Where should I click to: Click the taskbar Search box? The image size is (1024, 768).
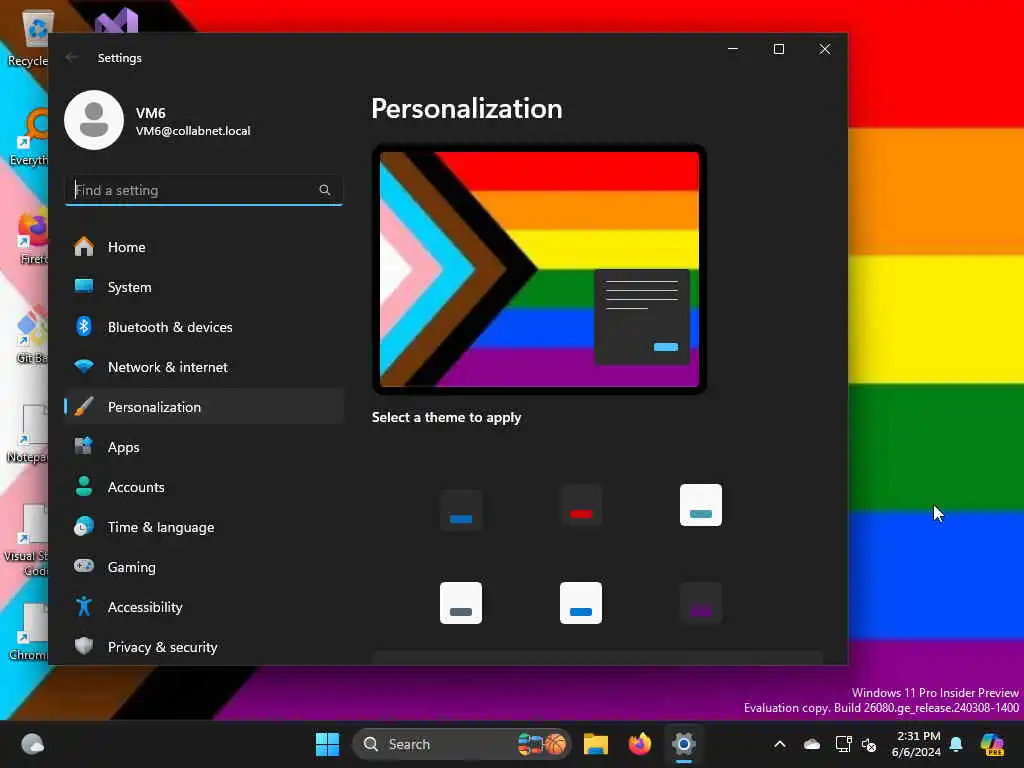(x=462, y=744)
